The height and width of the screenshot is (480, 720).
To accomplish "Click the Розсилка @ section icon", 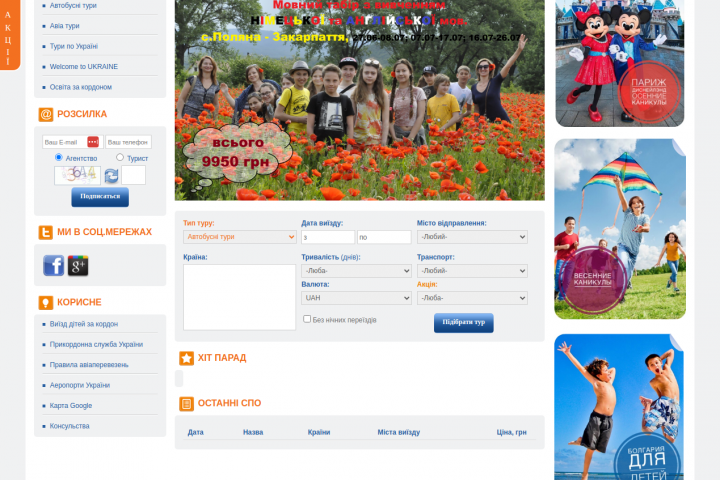I will 46,114.
